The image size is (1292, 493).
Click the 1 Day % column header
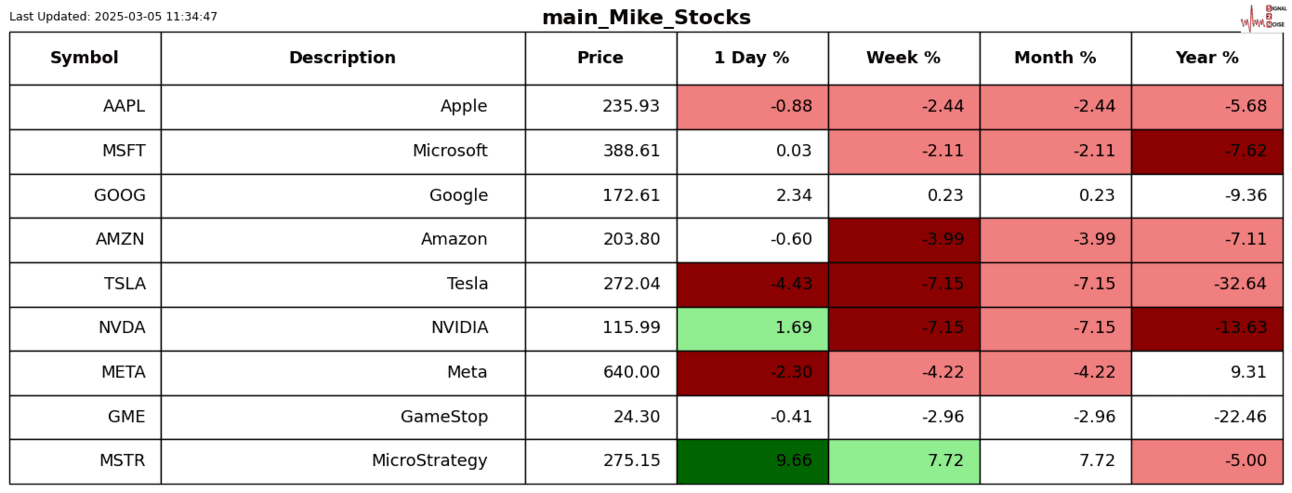click(752, 58)
